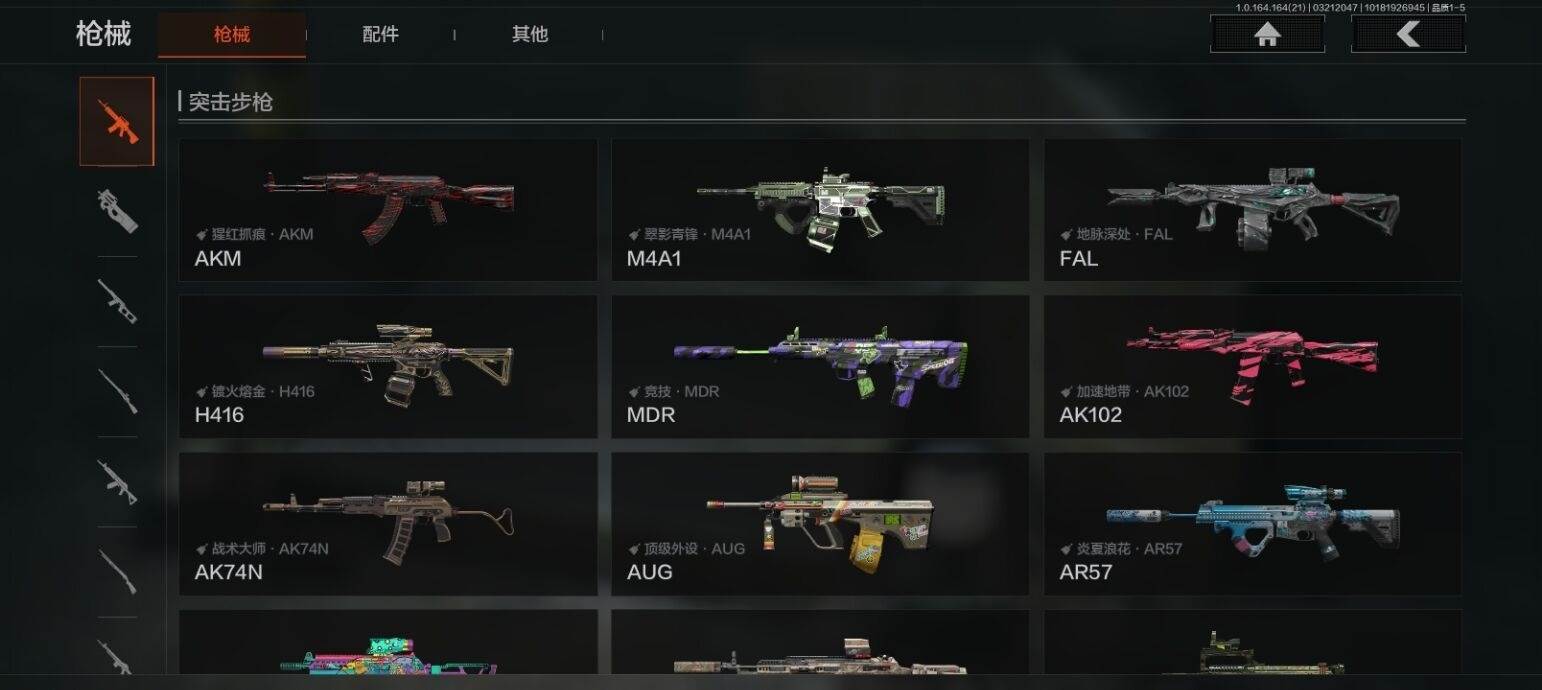The image size is (1542, 690).
Task: Switch to the 其他 tab
Action: pos(529,34)
